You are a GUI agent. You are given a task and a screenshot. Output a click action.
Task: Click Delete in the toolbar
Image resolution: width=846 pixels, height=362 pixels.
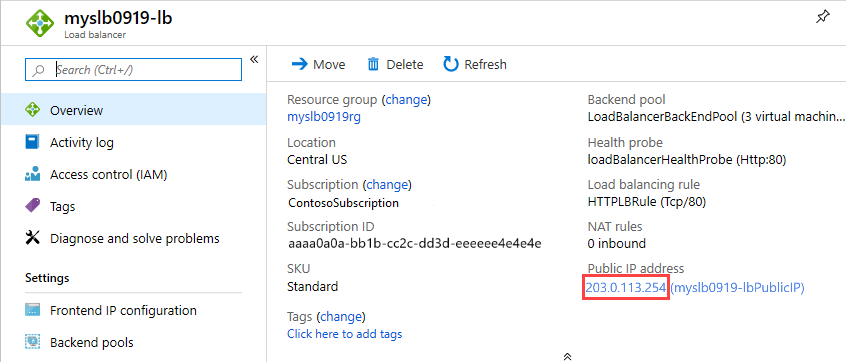tap(395, 65)
